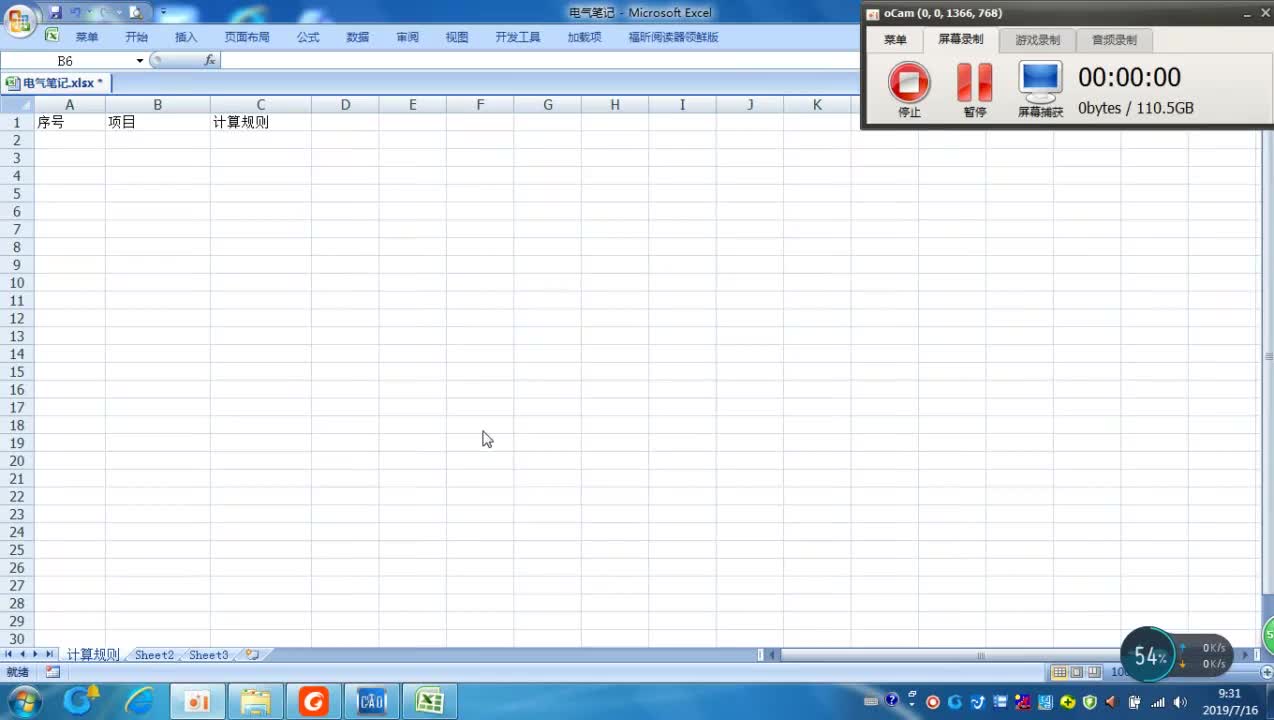The height and width of the screenshot is (720, 1274).
Task: Open the 开发工具 ribbon tab
Action: [518, 37]
